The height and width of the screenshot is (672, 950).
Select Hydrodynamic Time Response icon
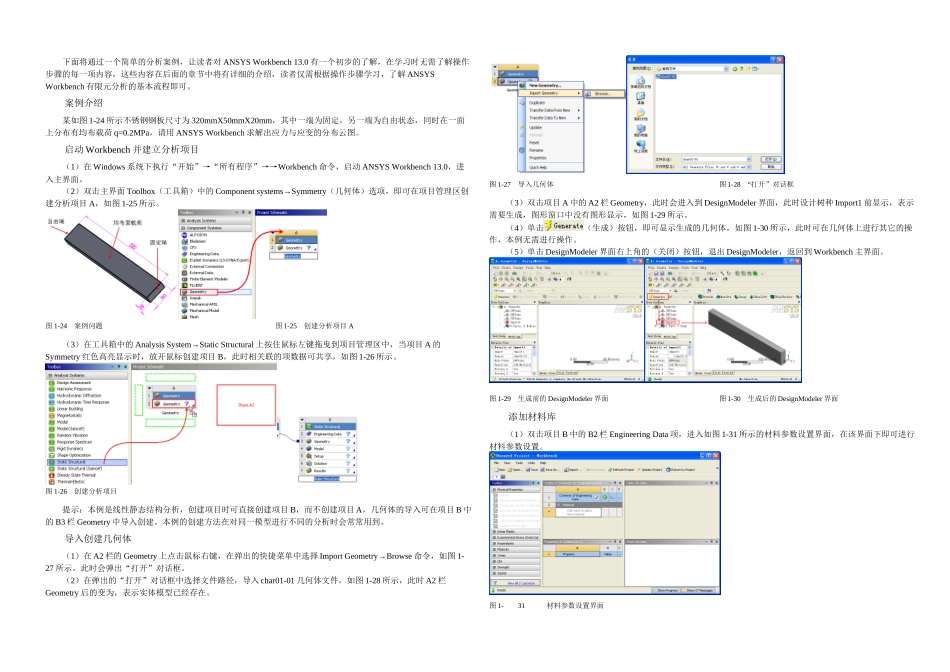point(51,402)
